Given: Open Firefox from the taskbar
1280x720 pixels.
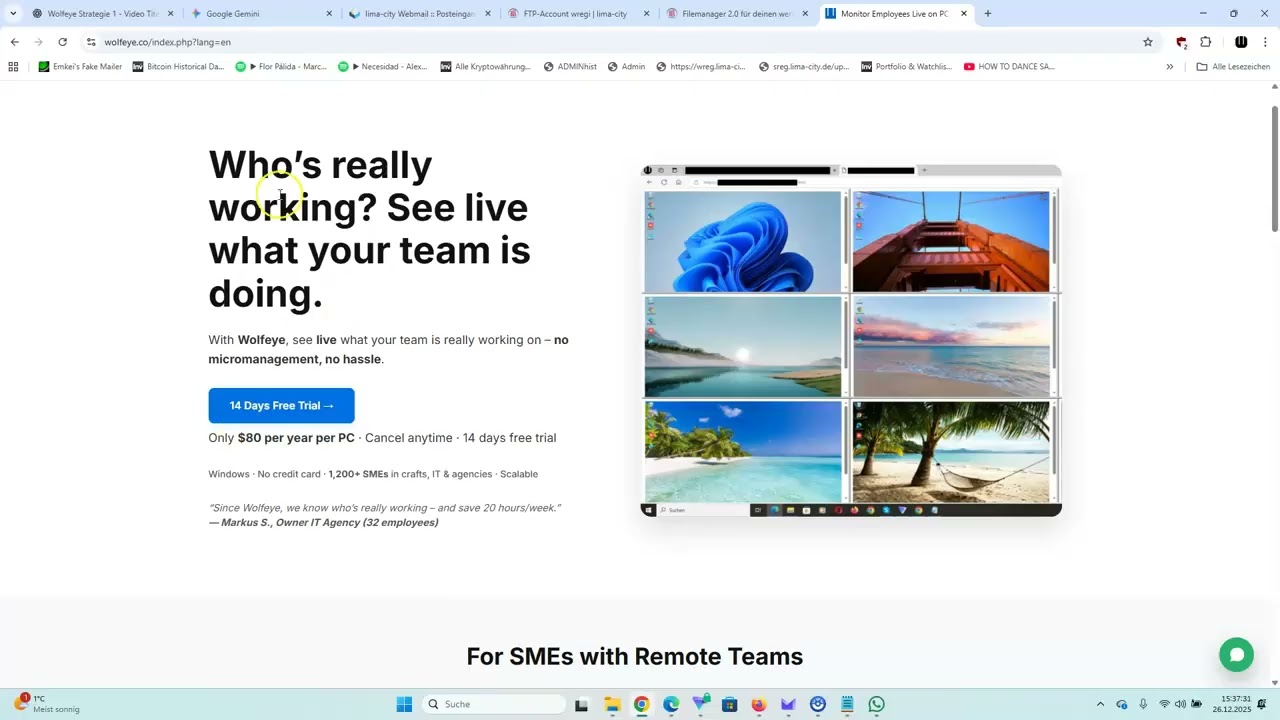Looking at the screenshot, I should [759, 704].
